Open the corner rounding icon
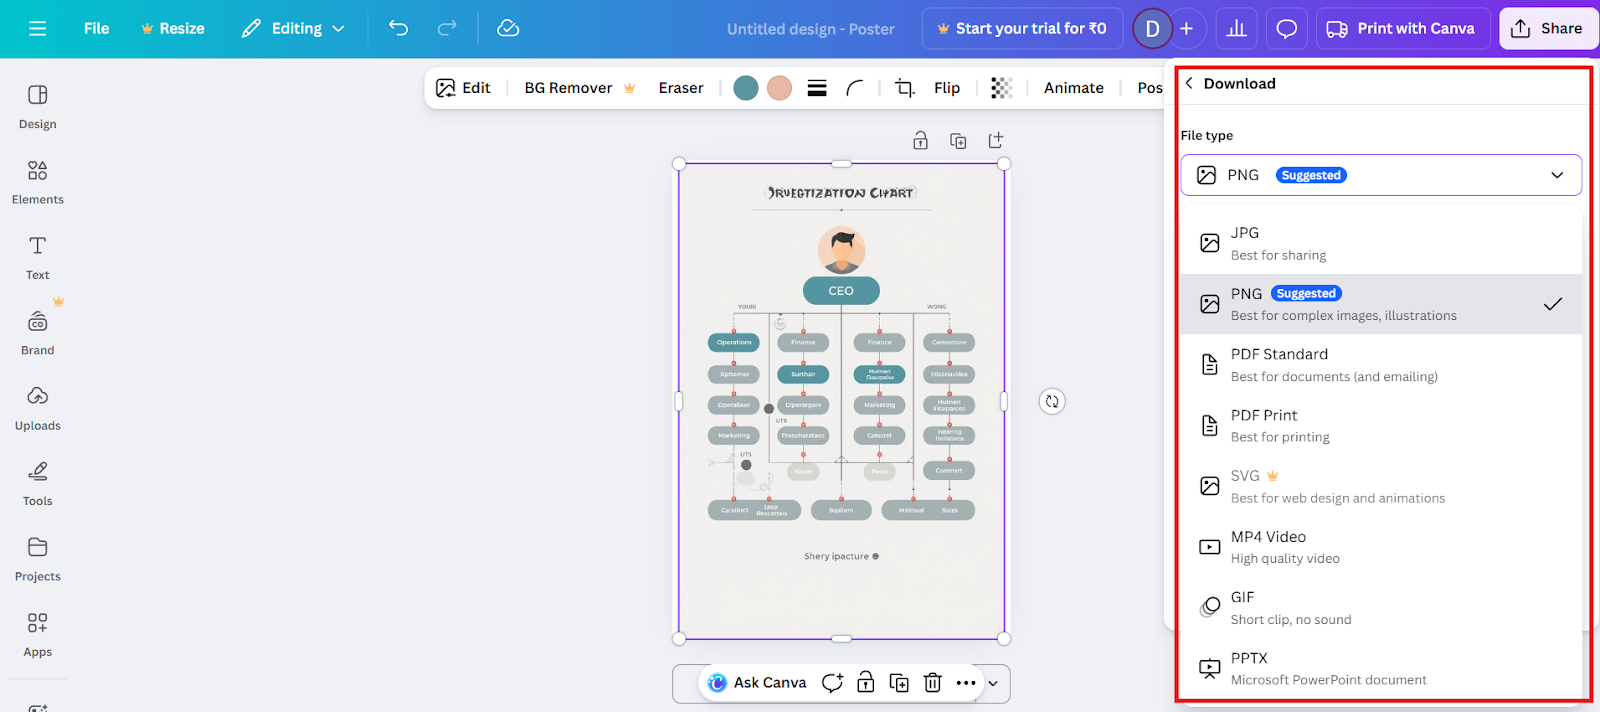1600x712 pixels. 855,88
